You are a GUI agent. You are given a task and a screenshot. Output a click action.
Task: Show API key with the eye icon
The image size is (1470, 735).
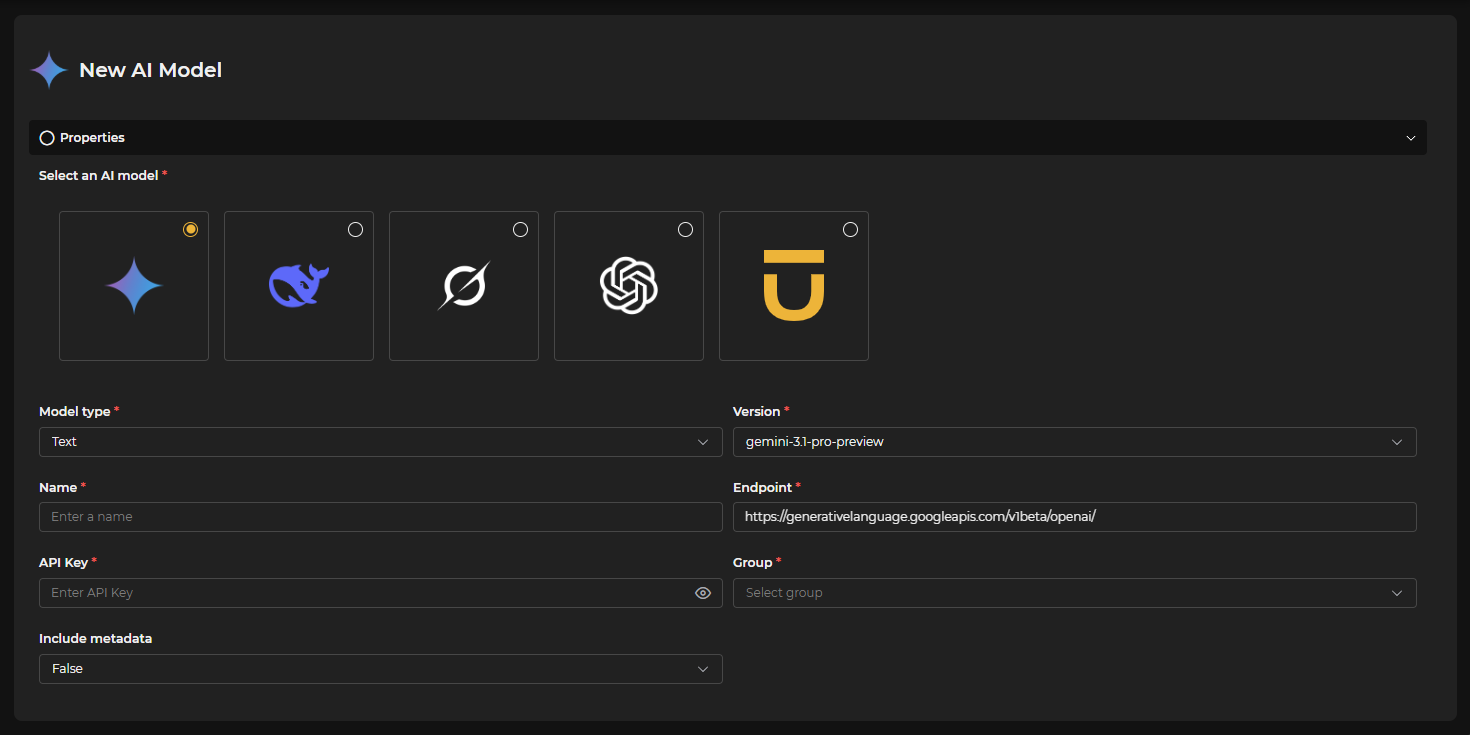703,593
